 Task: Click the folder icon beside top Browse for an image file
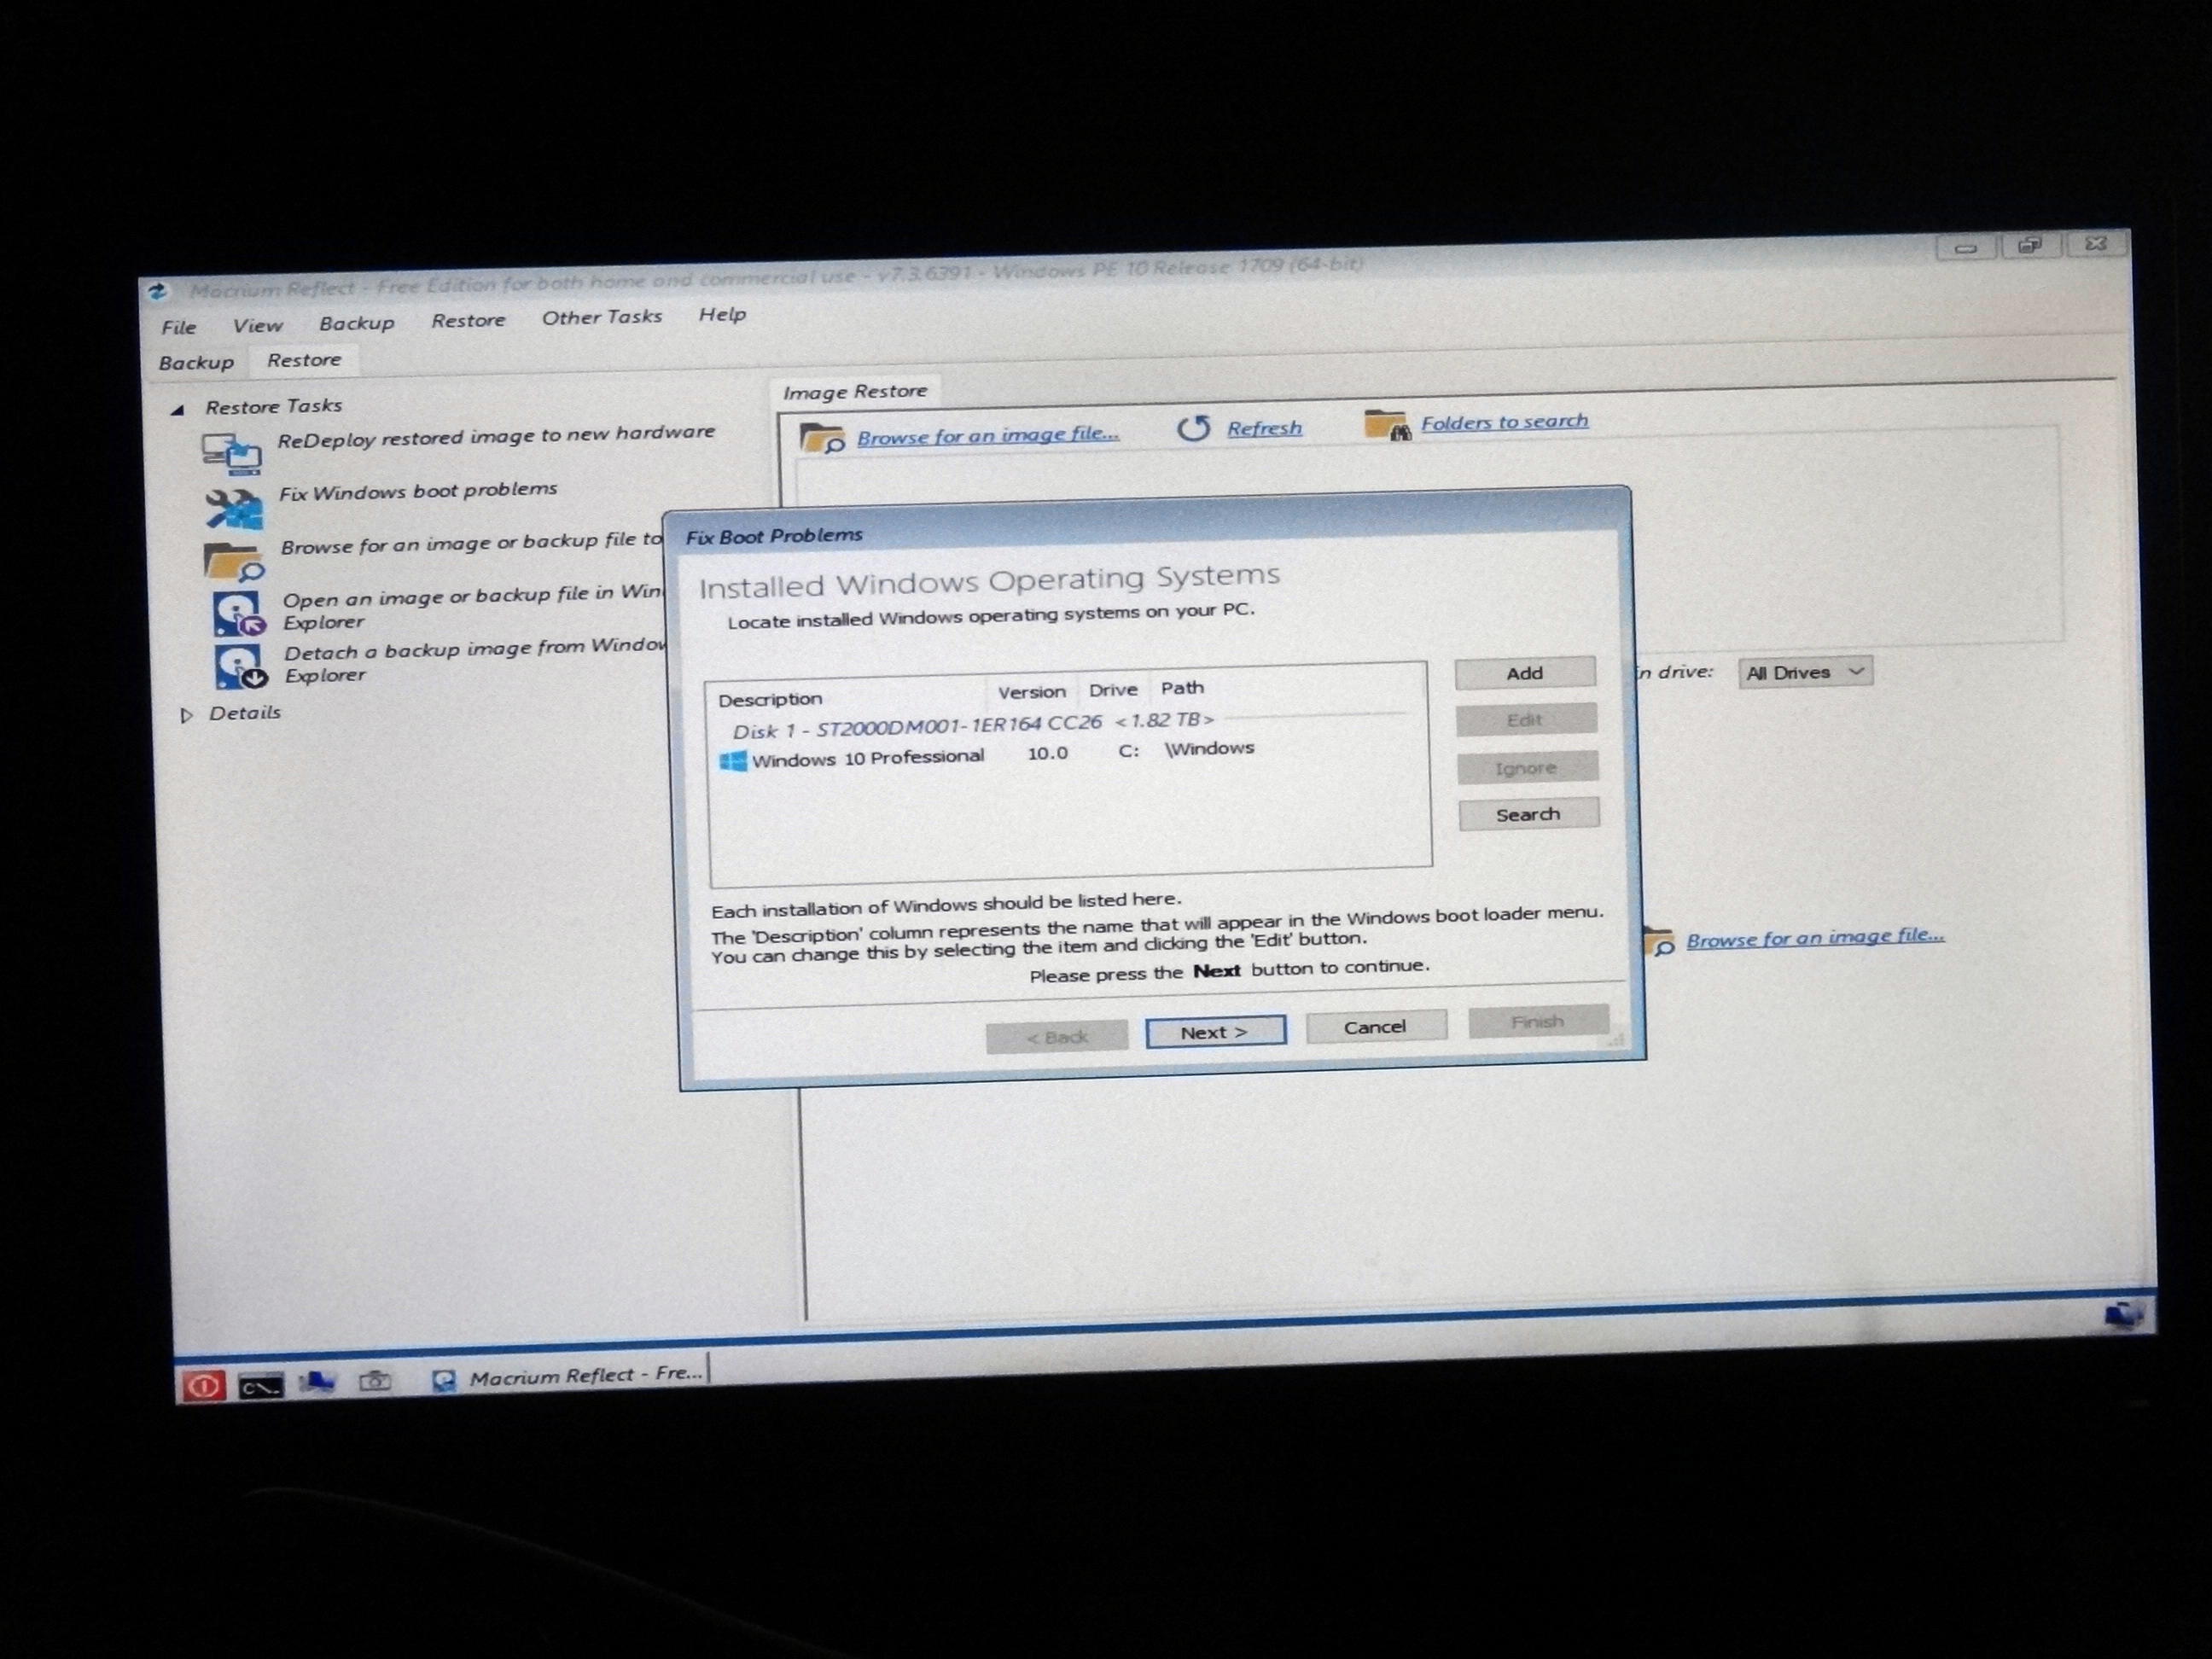click(x=822, y=437)
